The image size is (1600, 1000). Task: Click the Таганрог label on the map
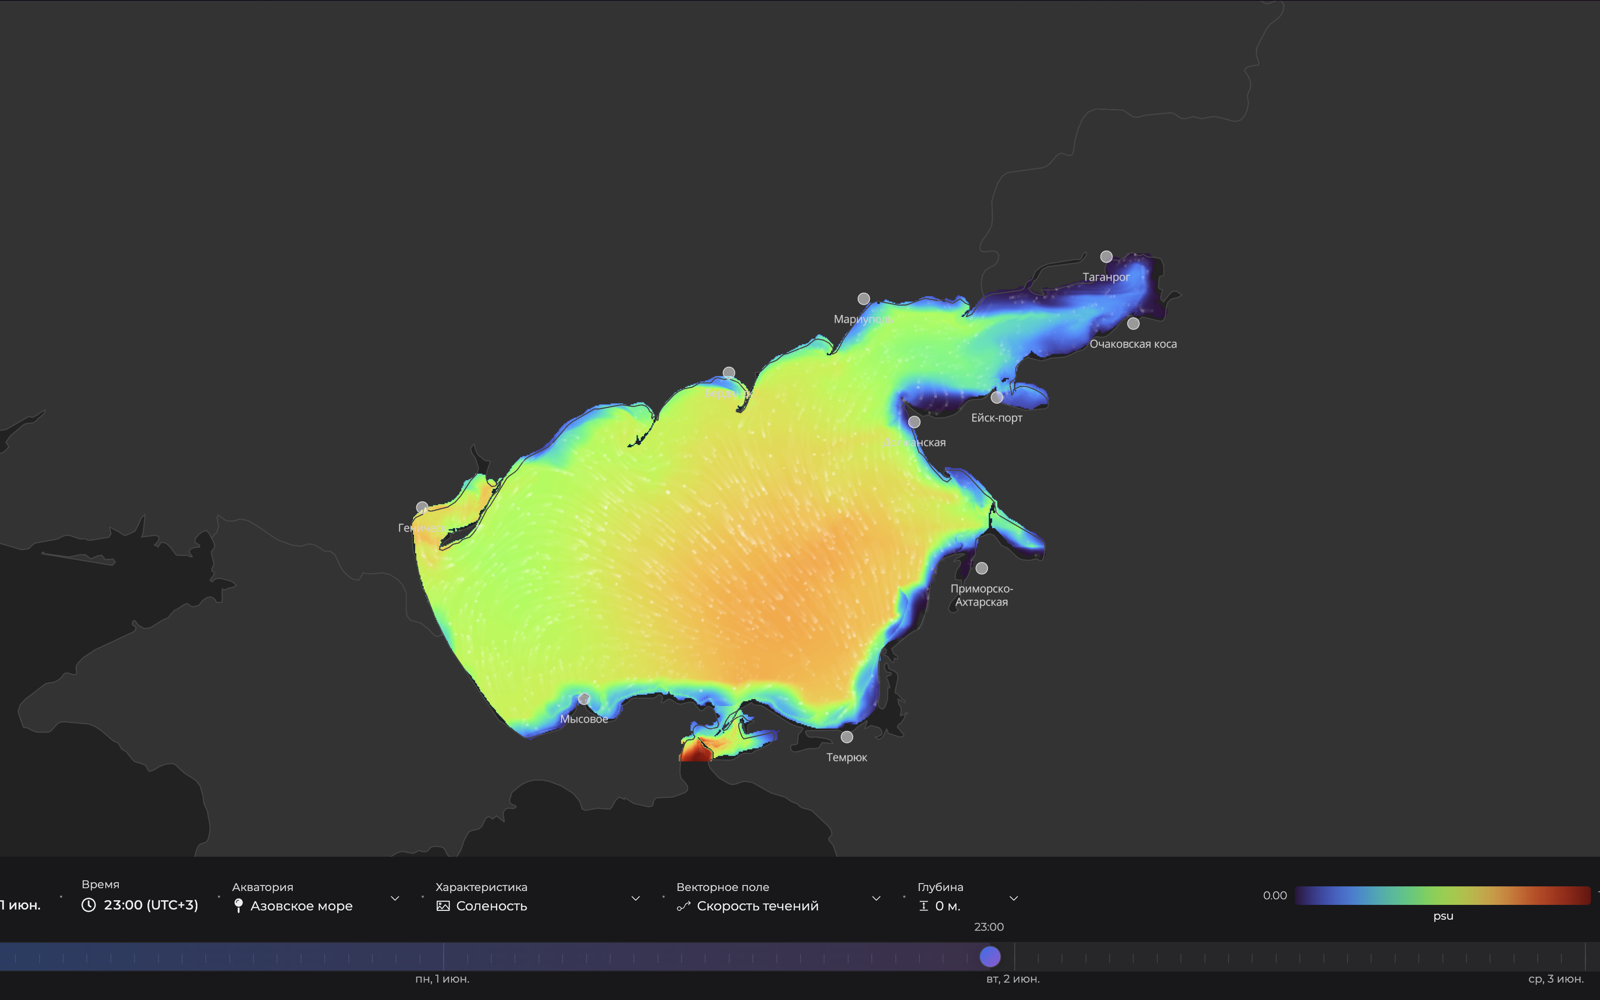point(1106,277)
